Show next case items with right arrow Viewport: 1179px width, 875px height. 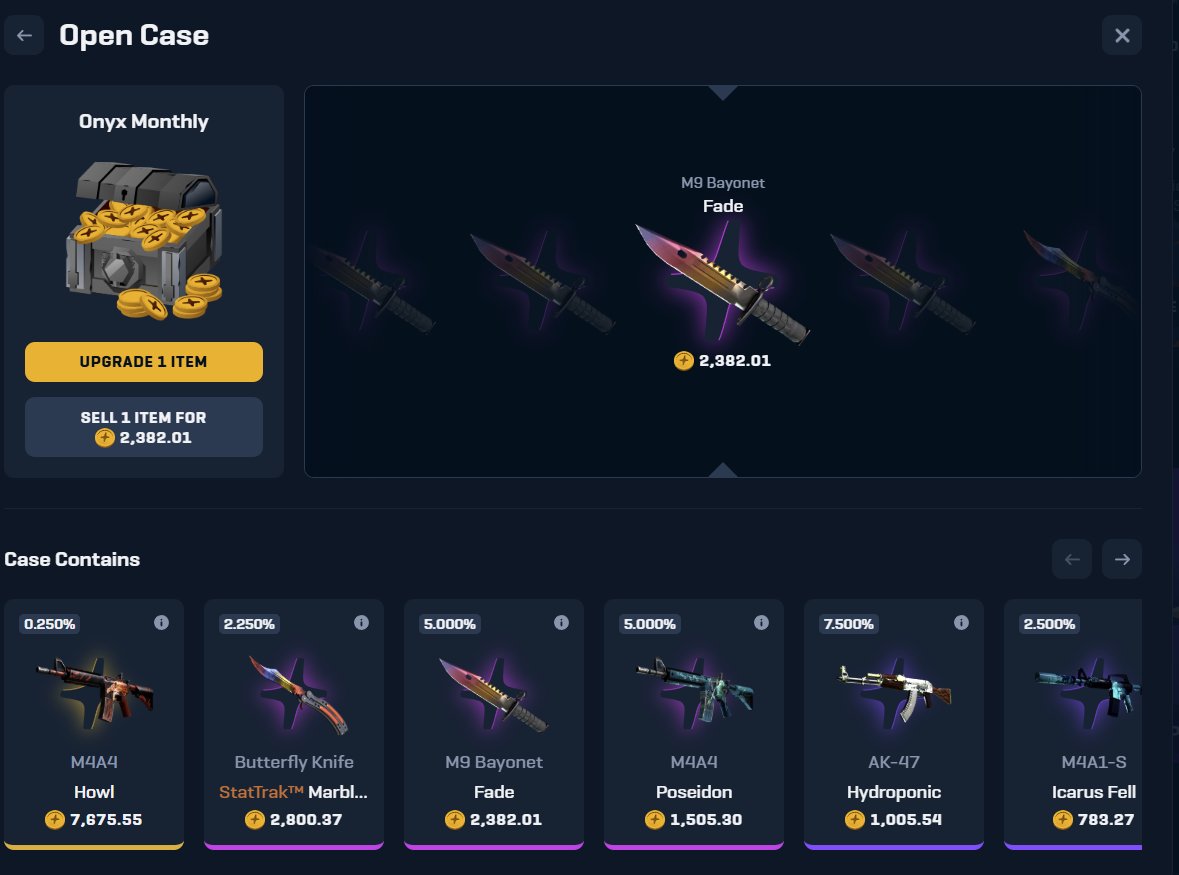(x=1122, y=559)
